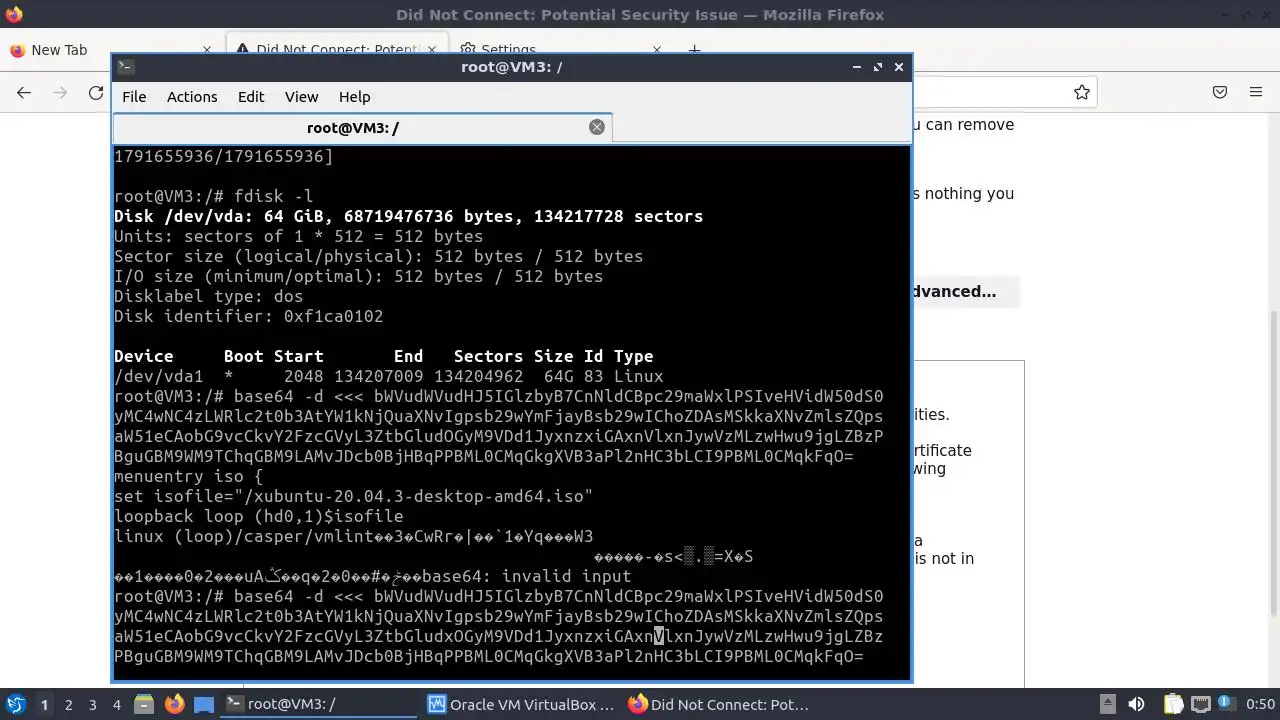The image size is (1280, 720).
Task: Close the terminal window
Action: tap(898, 67)
